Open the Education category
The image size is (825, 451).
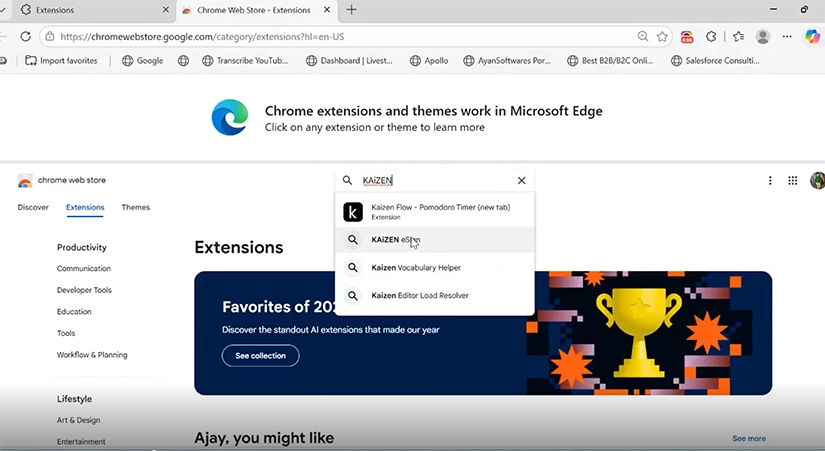tap(74, 312)
